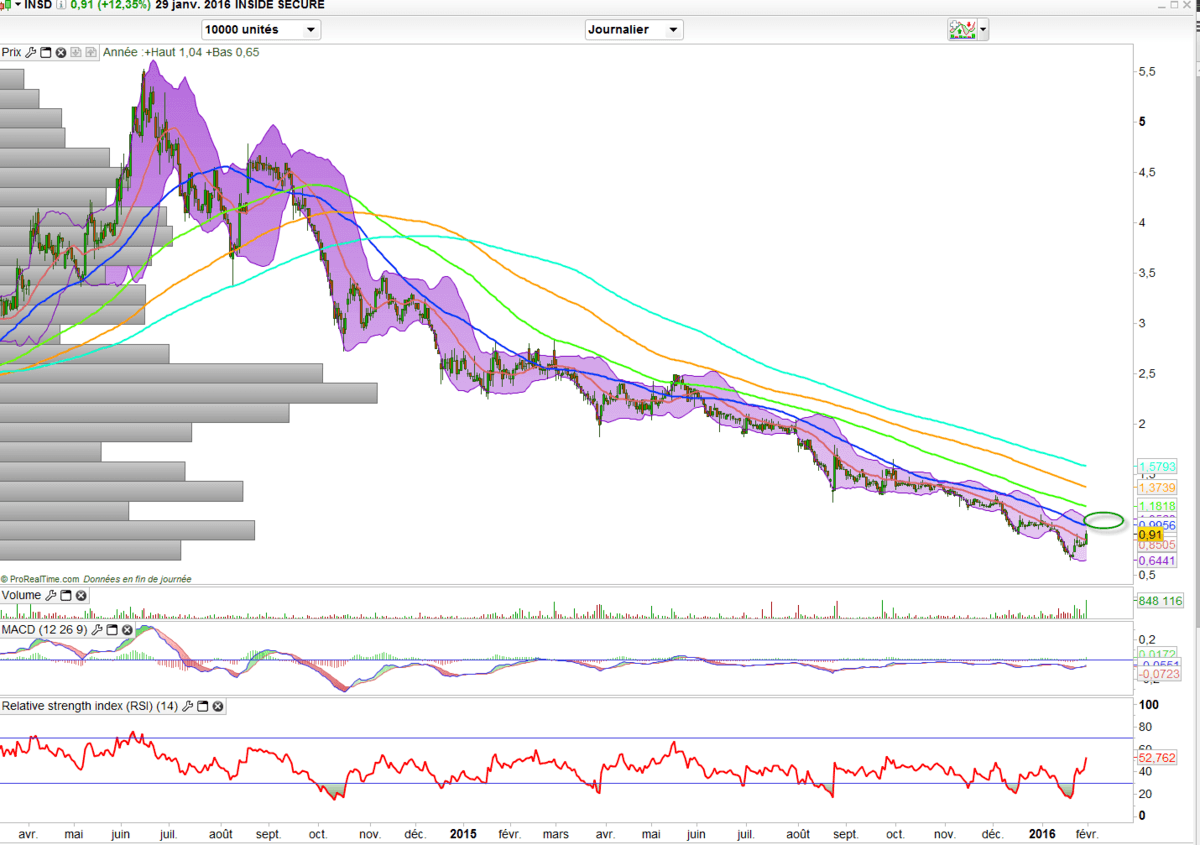Image resolution: width=1200 pixels, height=845 pixels.
Task: Maximize the Volume panel
Action: pyautogui.click(x=66, y=596)
